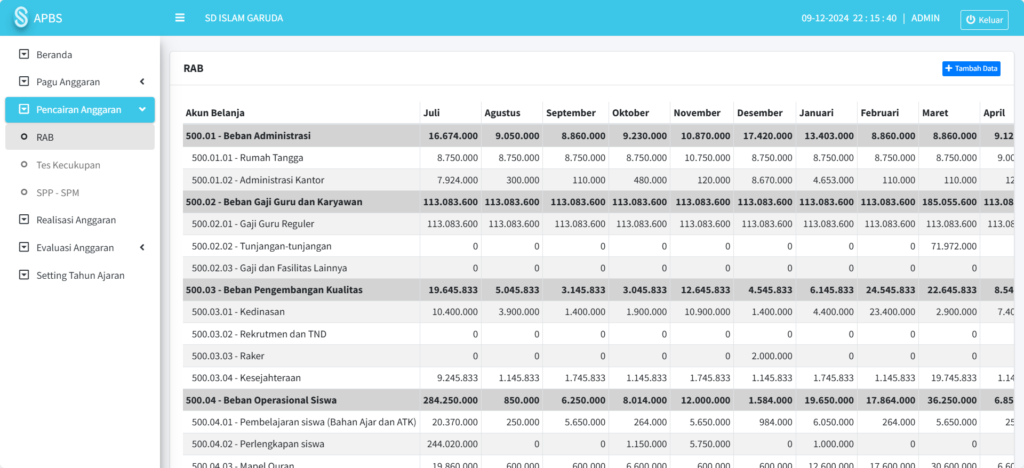Click the Pagu Anggaran sidebar icon
Screen dimensions: 1024x468
24,82
